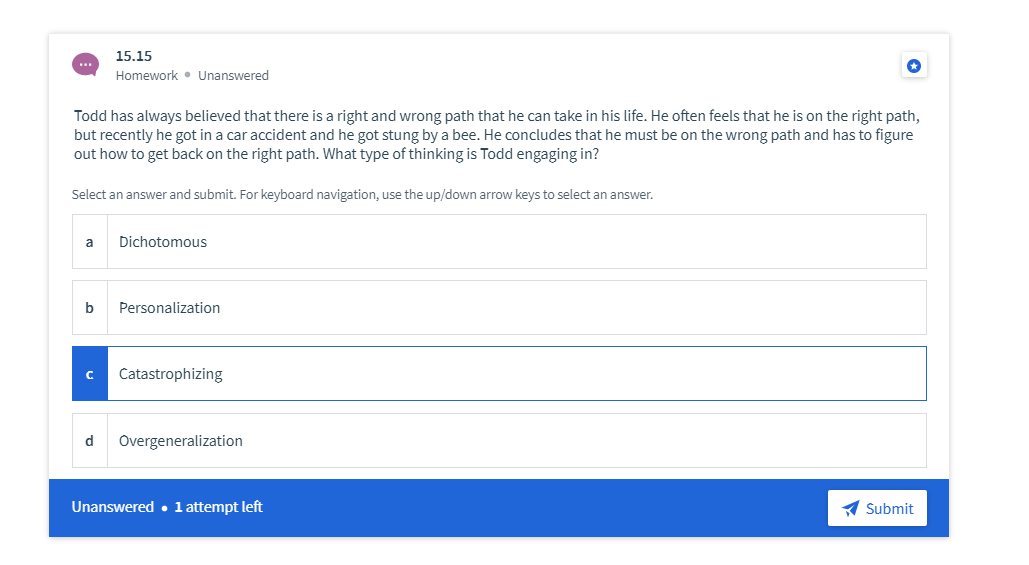
Task: Choose the Overgeneralization answer option
Action: click(x=181, y=441)
